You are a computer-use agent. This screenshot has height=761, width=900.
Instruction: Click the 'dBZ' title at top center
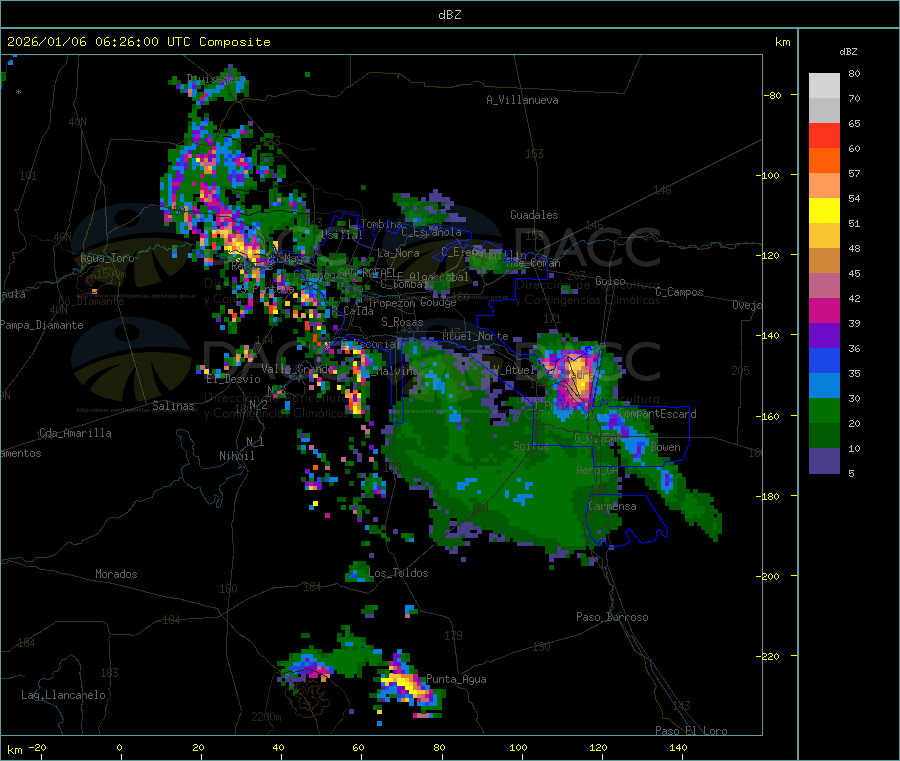point(449,15)
